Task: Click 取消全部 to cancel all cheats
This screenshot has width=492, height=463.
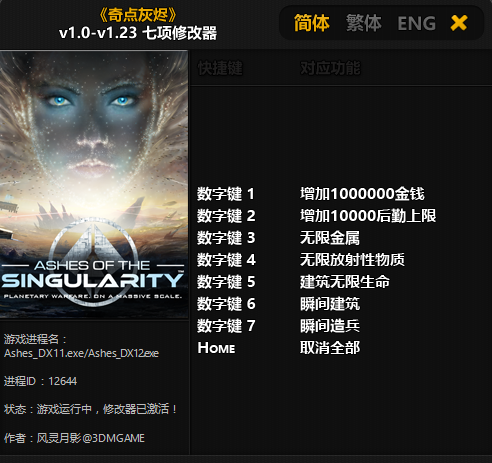Action: 330,348
